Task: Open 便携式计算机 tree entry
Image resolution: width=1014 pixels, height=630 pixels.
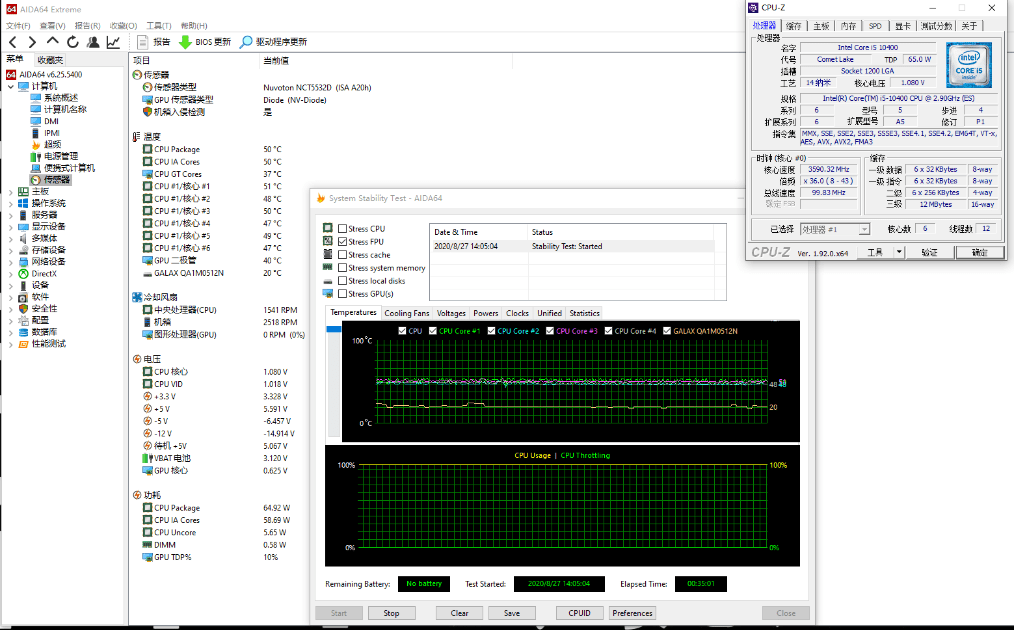Action: [x=69, y=168]
